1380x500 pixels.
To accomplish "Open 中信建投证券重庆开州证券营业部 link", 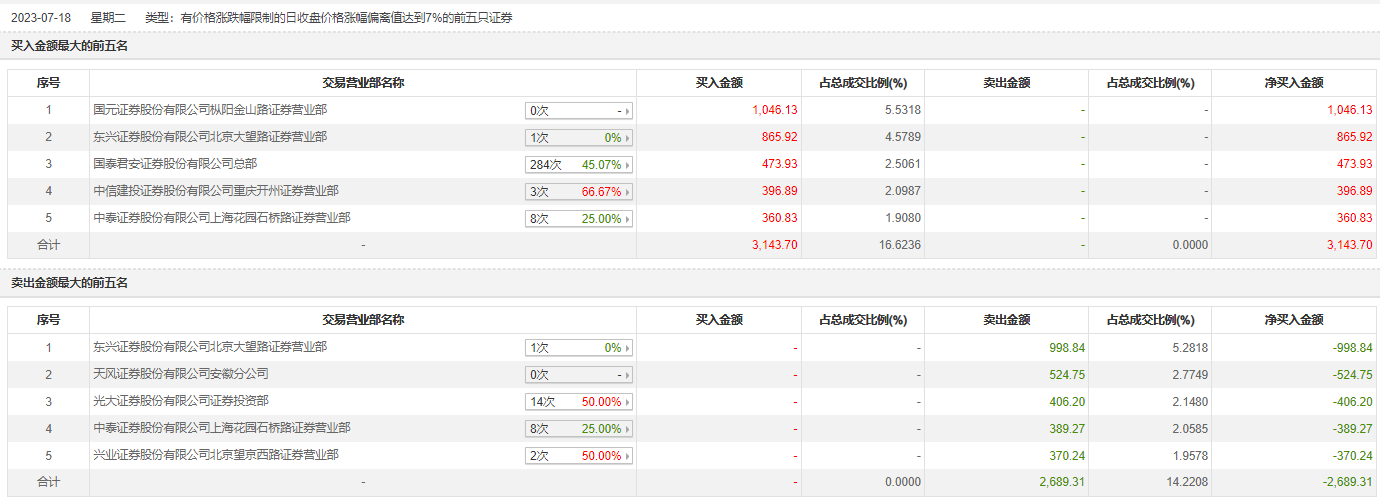I will tap(216, 191).
